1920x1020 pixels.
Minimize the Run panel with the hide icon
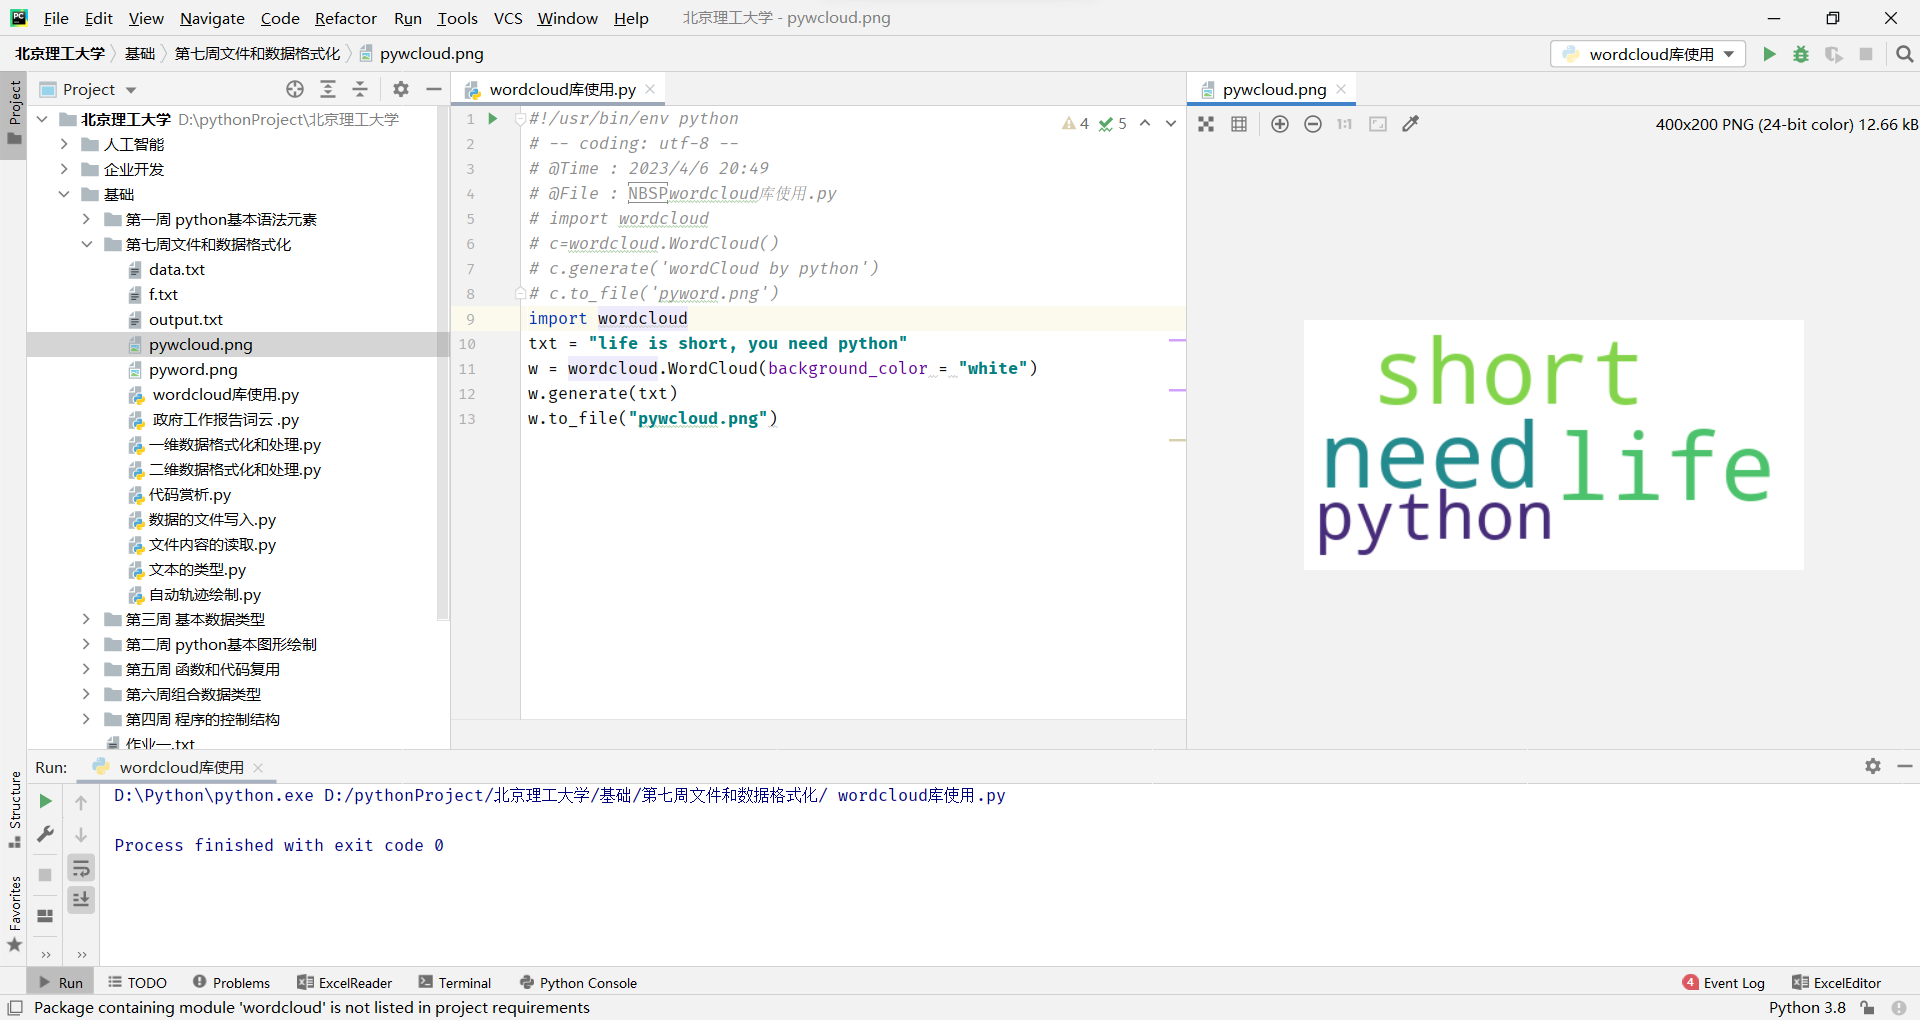point(1905,766)
